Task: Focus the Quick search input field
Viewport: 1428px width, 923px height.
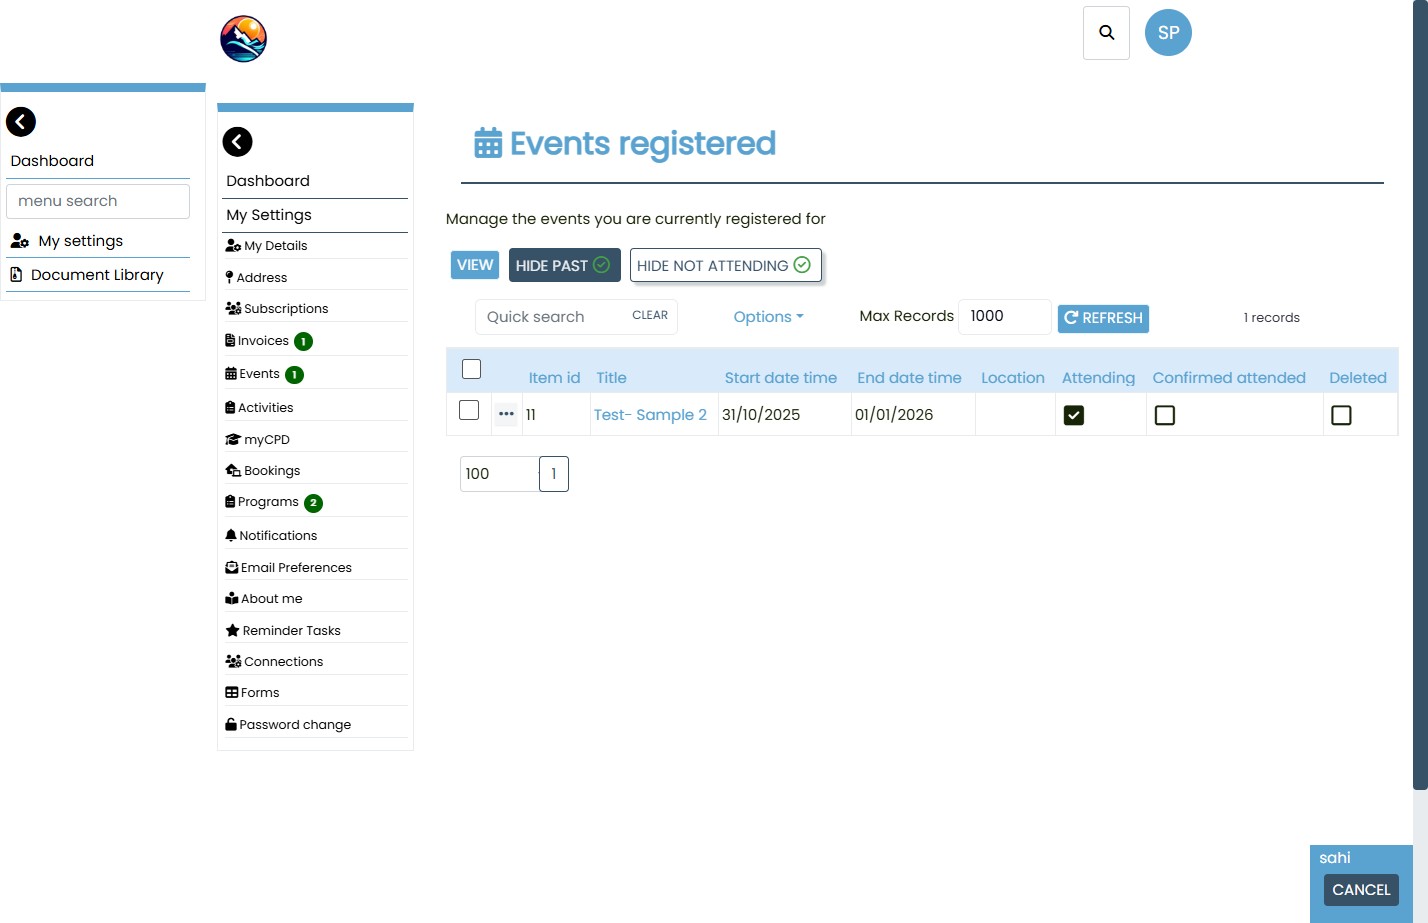Action: pos(553,317)
